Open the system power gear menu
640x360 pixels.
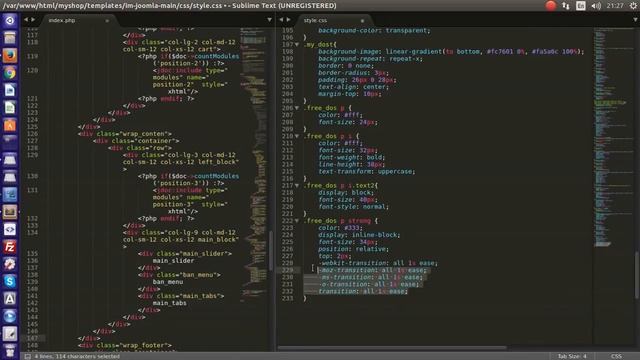pyautogui.click(x=633, y=5)
